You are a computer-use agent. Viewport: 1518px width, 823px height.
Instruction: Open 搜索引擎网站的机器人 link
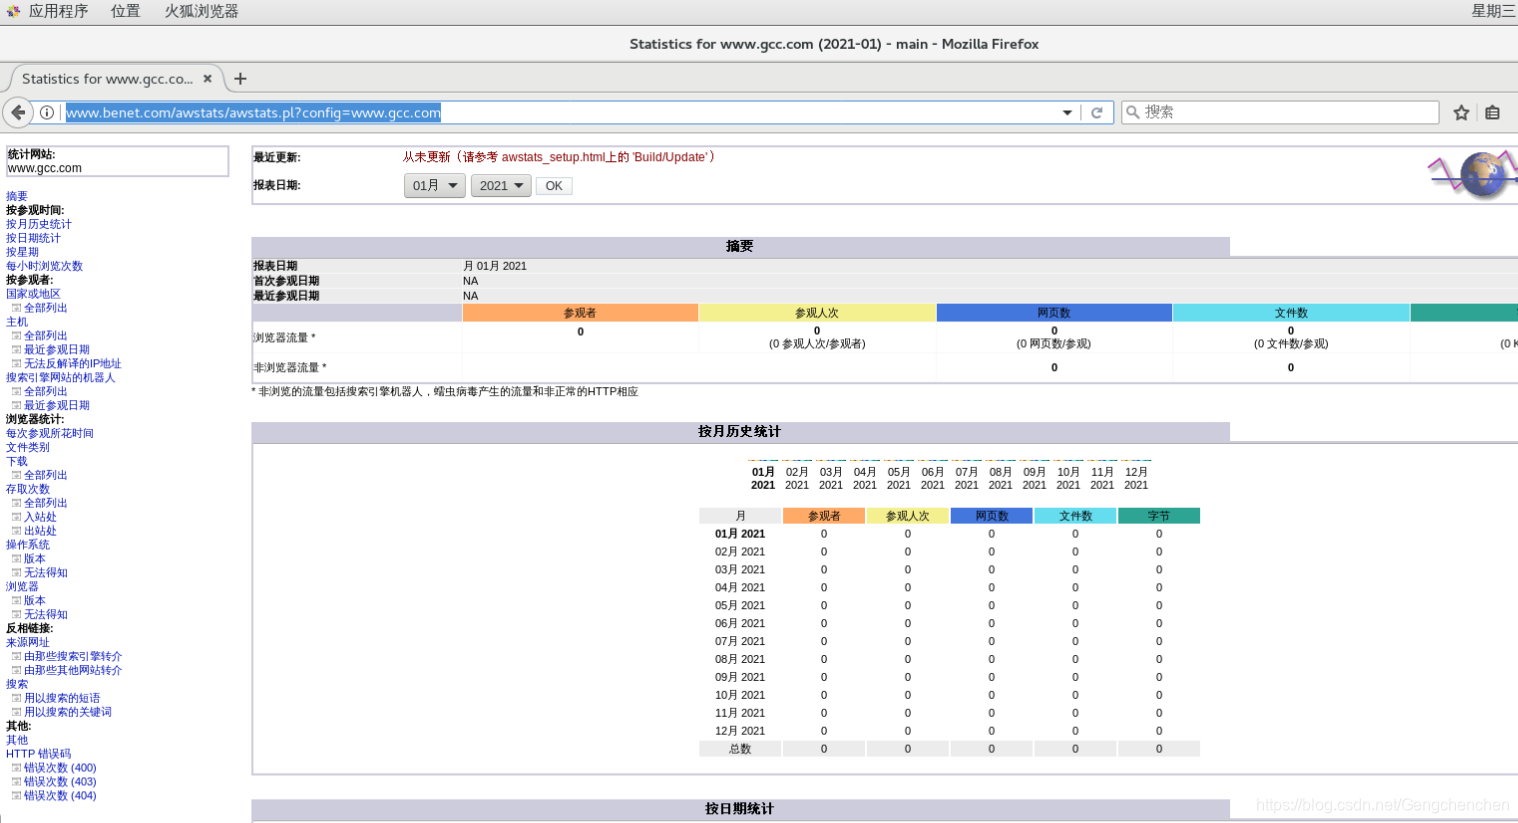coord(61,378)
